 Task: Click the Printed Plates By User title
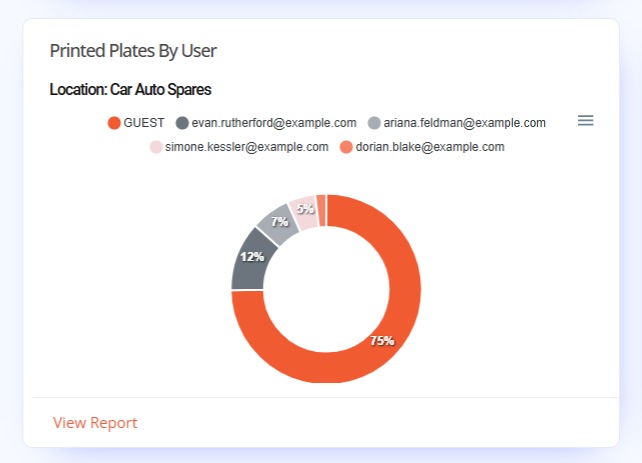coord(133,51)
